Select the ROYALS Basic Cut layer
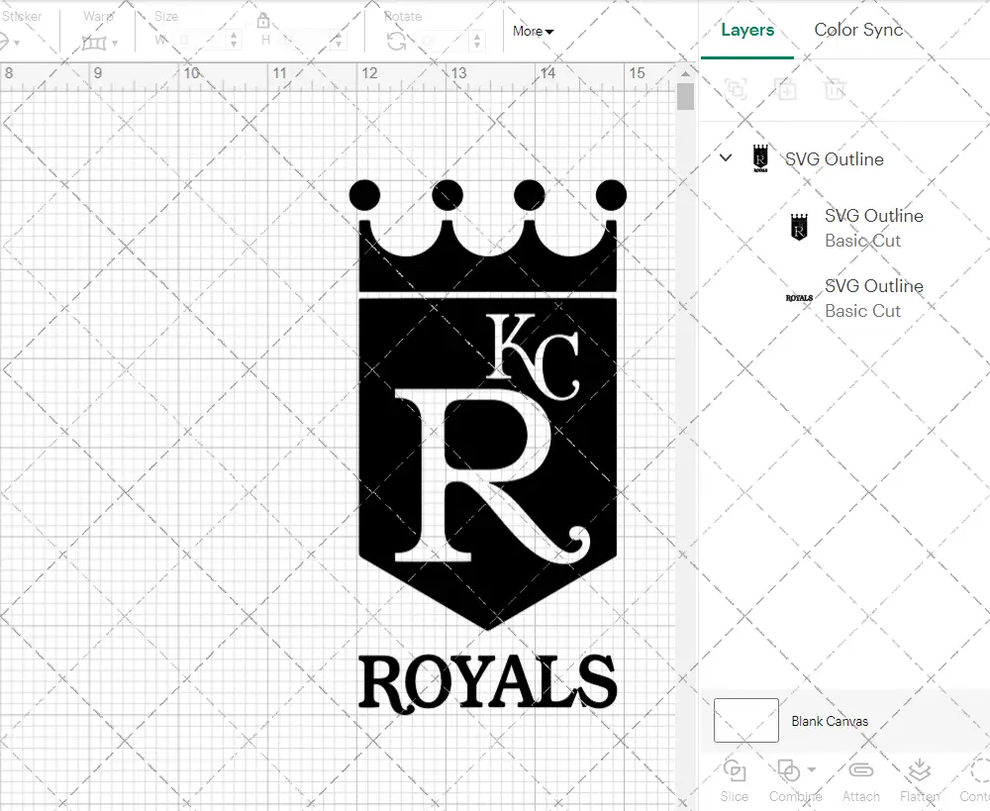This screenshot has width=990, height=811. [874, 298]
